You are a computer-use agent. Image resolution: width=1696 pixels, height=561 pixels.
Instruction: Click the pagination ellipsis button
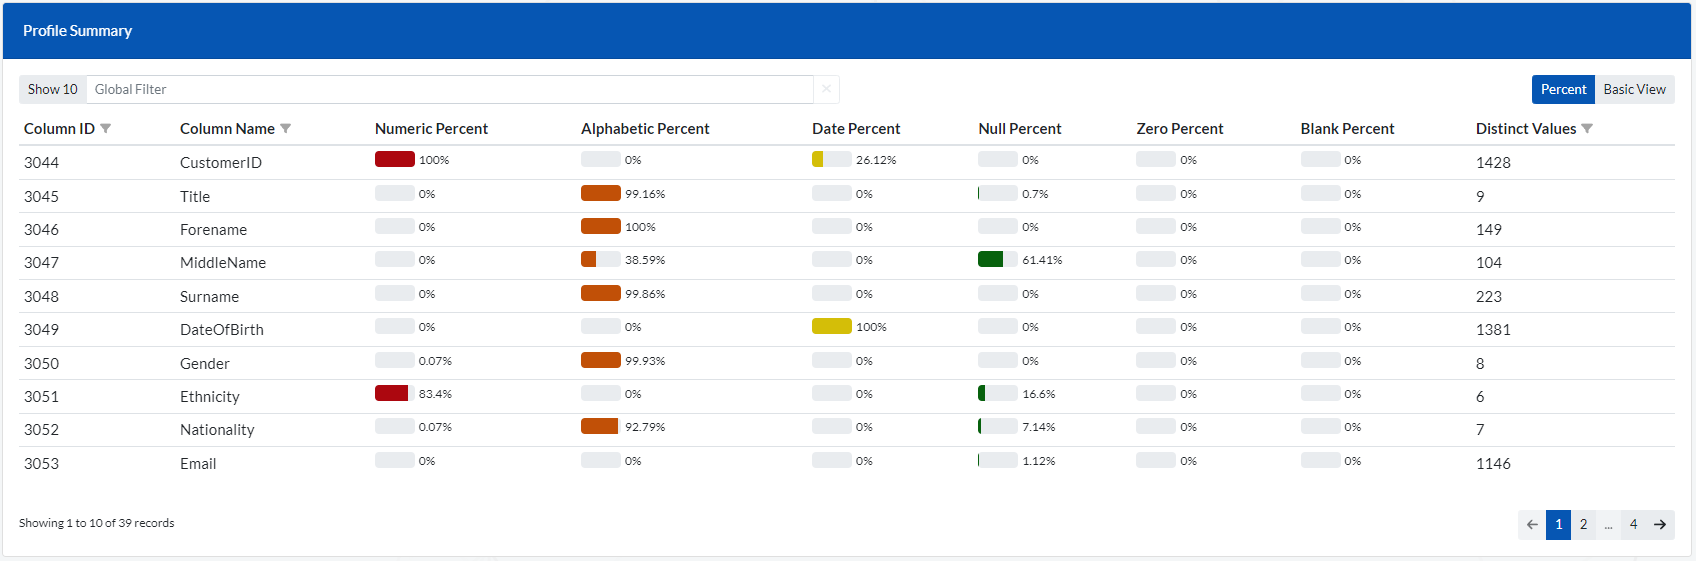click(x=1608, y=524)
